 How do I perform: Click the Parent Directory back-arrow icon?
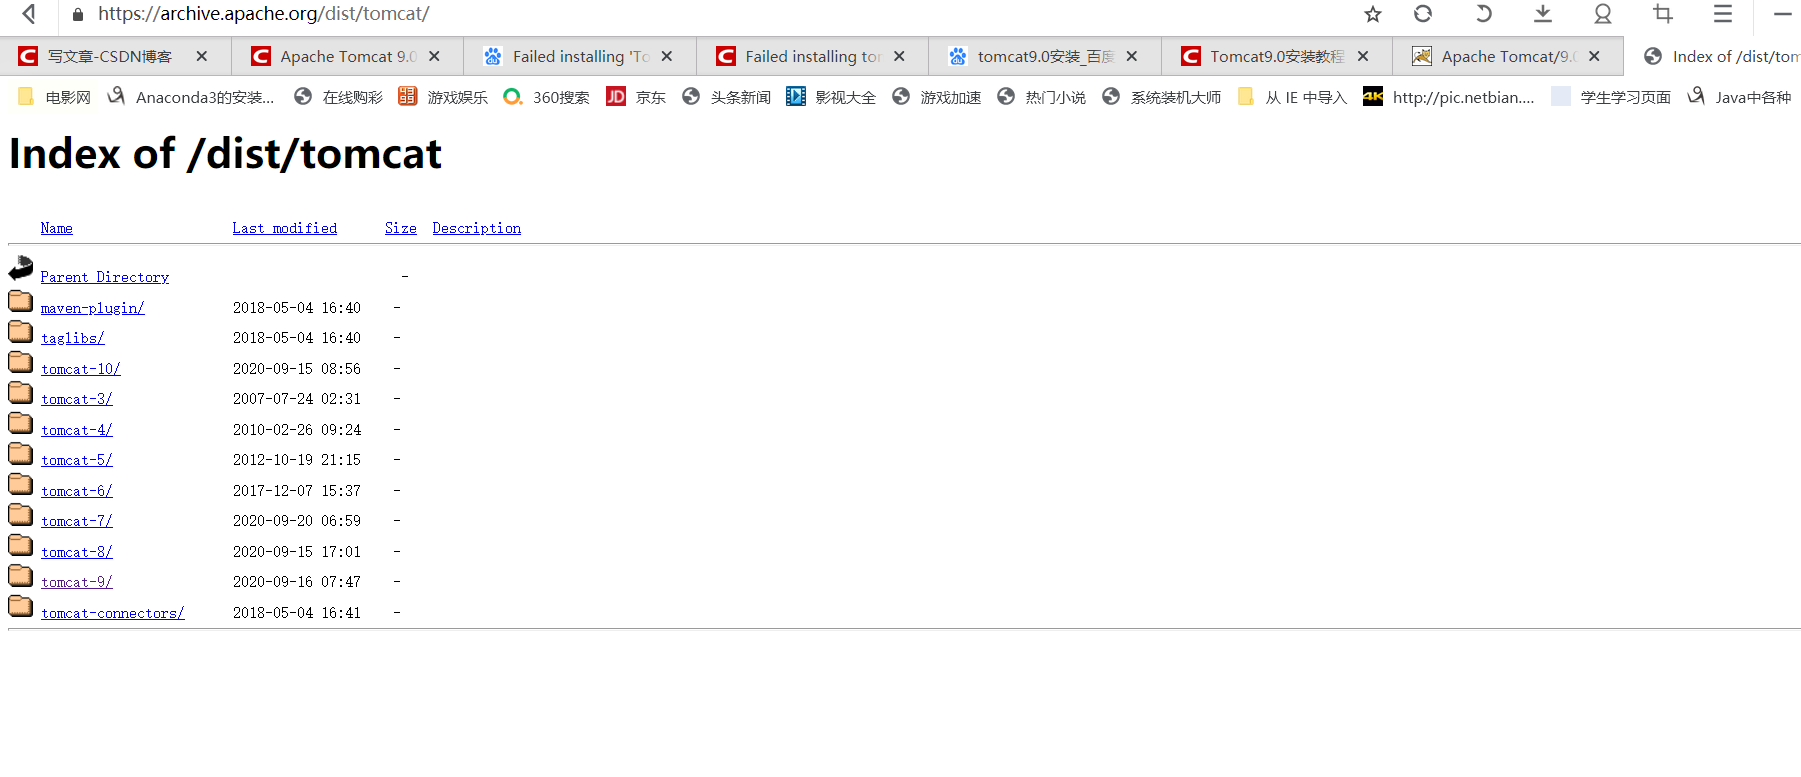coord(21,268)
